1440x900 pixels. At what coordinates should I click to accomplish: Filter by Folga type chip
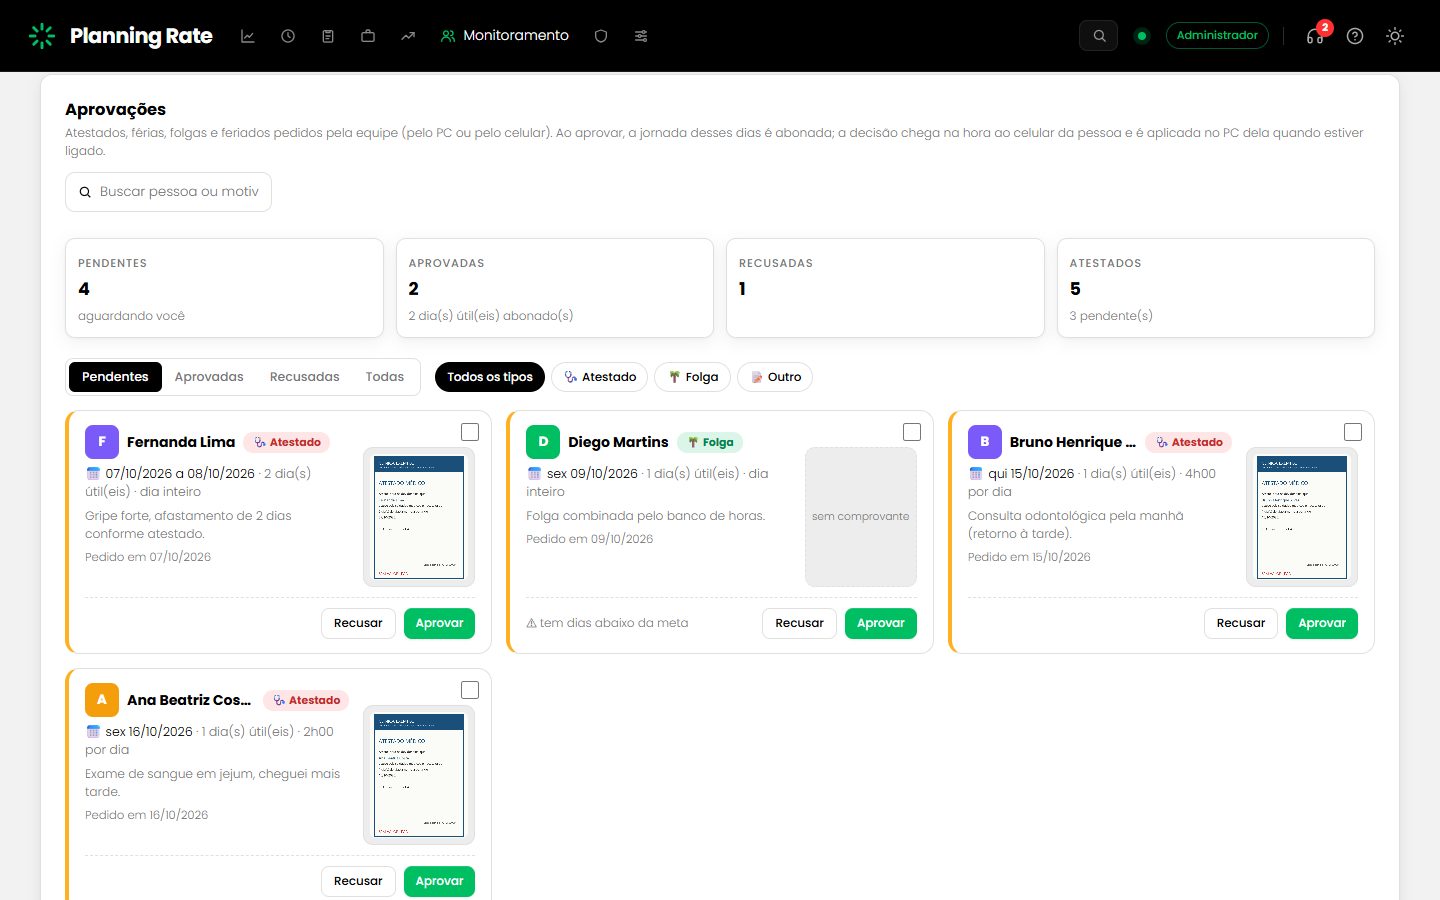tap(693, 377)
